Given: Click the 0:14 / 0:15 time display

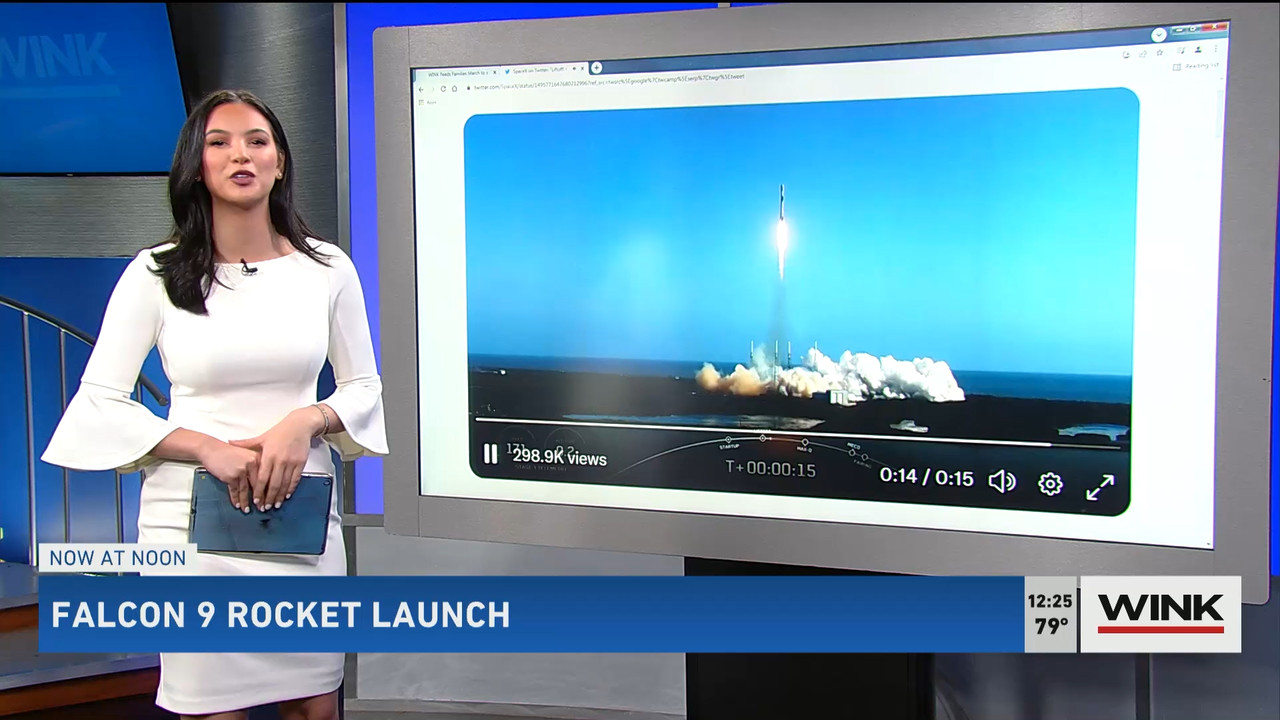Looking at the screenshot, I should (x=926, y=477).
